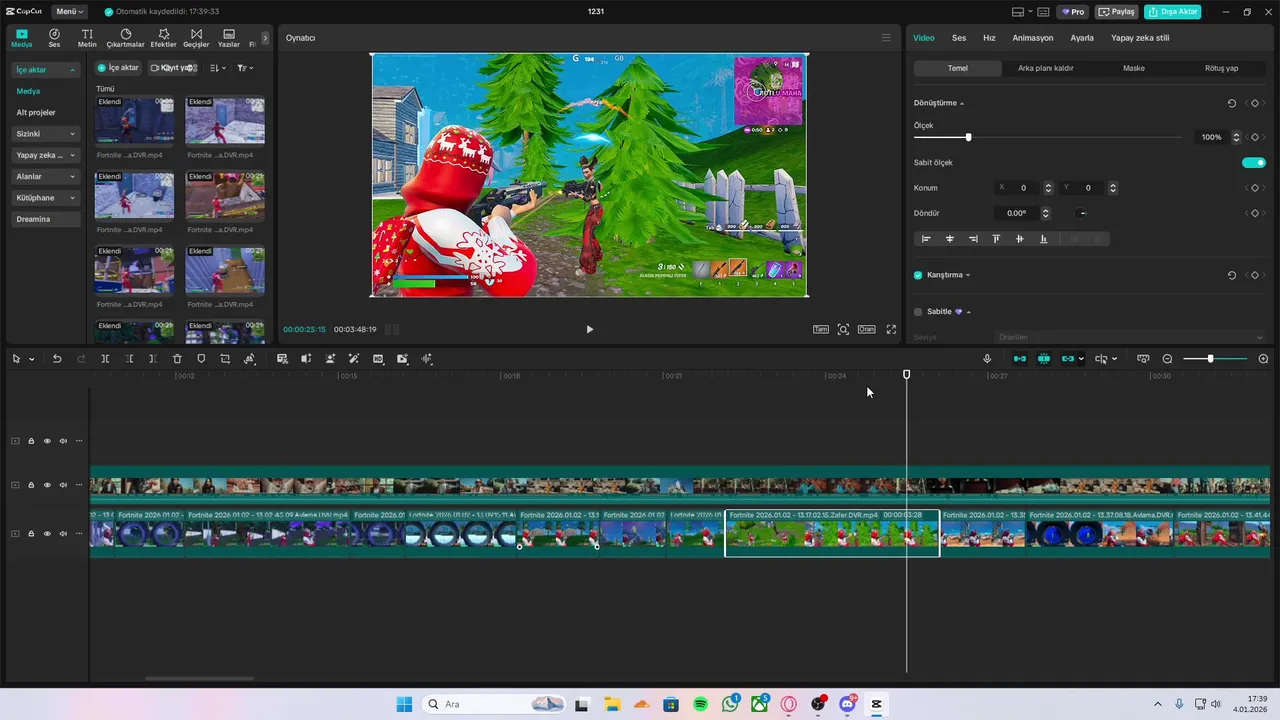
Task: Start voice recording with microphone icon
Action: pyautogui.click(x=987, y=359)
